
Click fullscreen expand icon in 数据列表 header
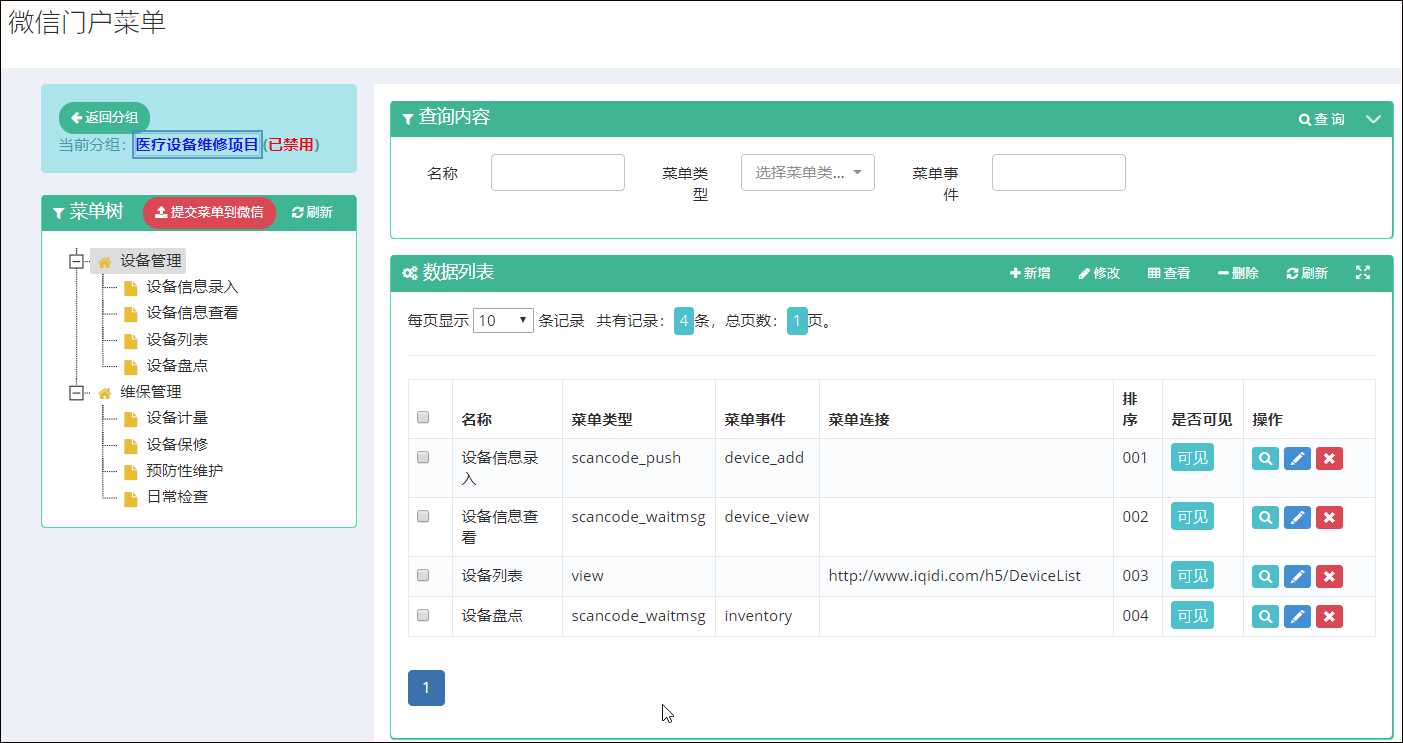(x=1362, y=272)
